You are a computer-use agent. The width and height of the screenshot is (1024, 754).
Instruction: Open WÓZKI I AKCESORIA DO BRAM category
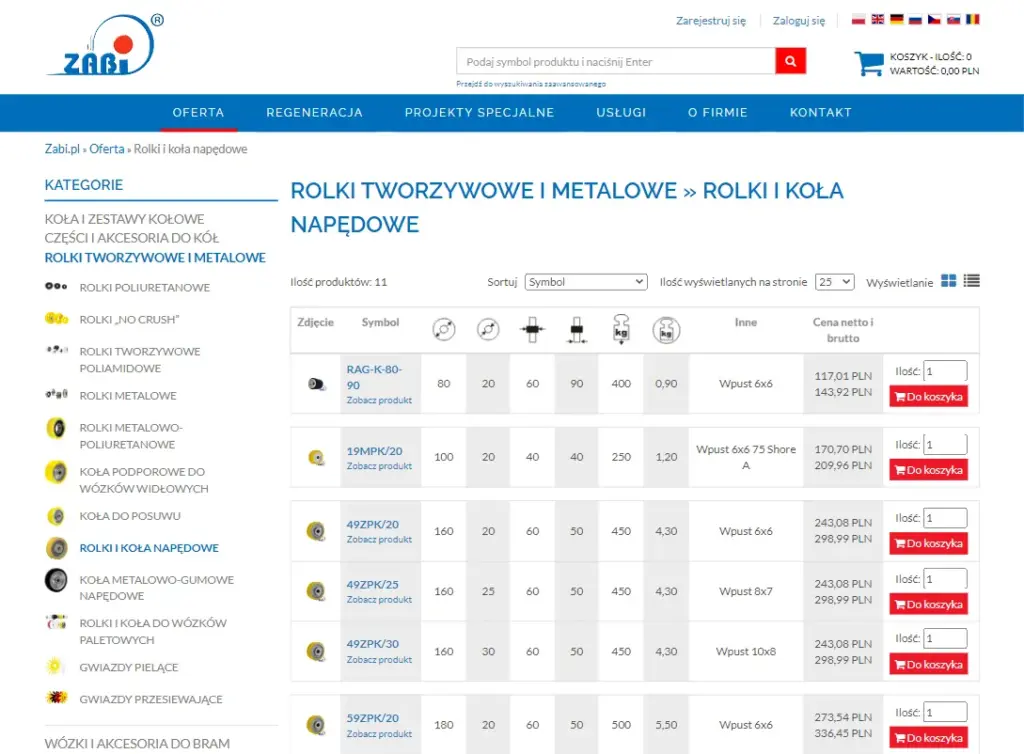coord(137,744)
